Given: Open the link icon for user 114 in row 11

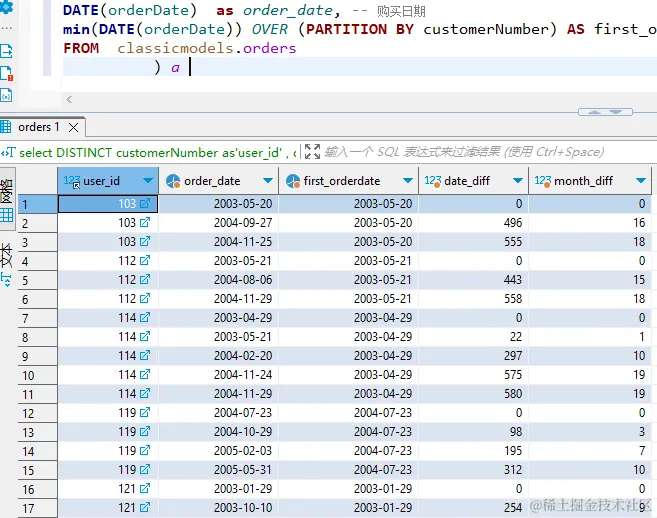Looking at the screenshot, I should pyautogui.click(x=145, y=394).
